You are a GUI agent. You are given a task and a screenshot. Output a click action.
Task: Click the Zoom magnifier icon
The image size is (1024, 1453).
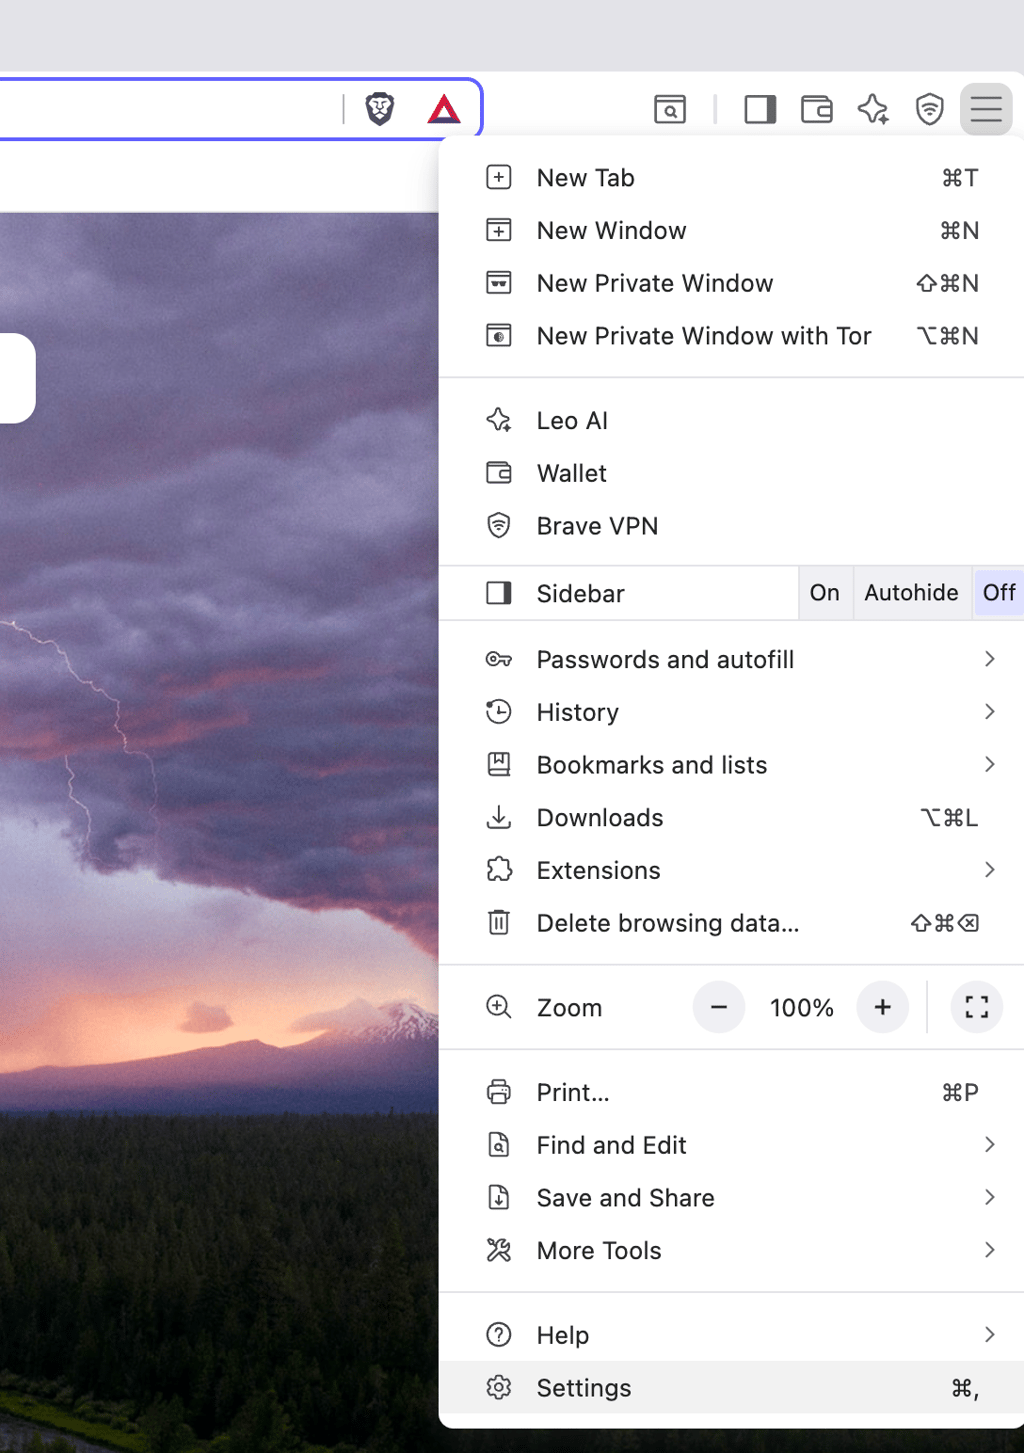pyautogui.click(x=499, y=1007)
